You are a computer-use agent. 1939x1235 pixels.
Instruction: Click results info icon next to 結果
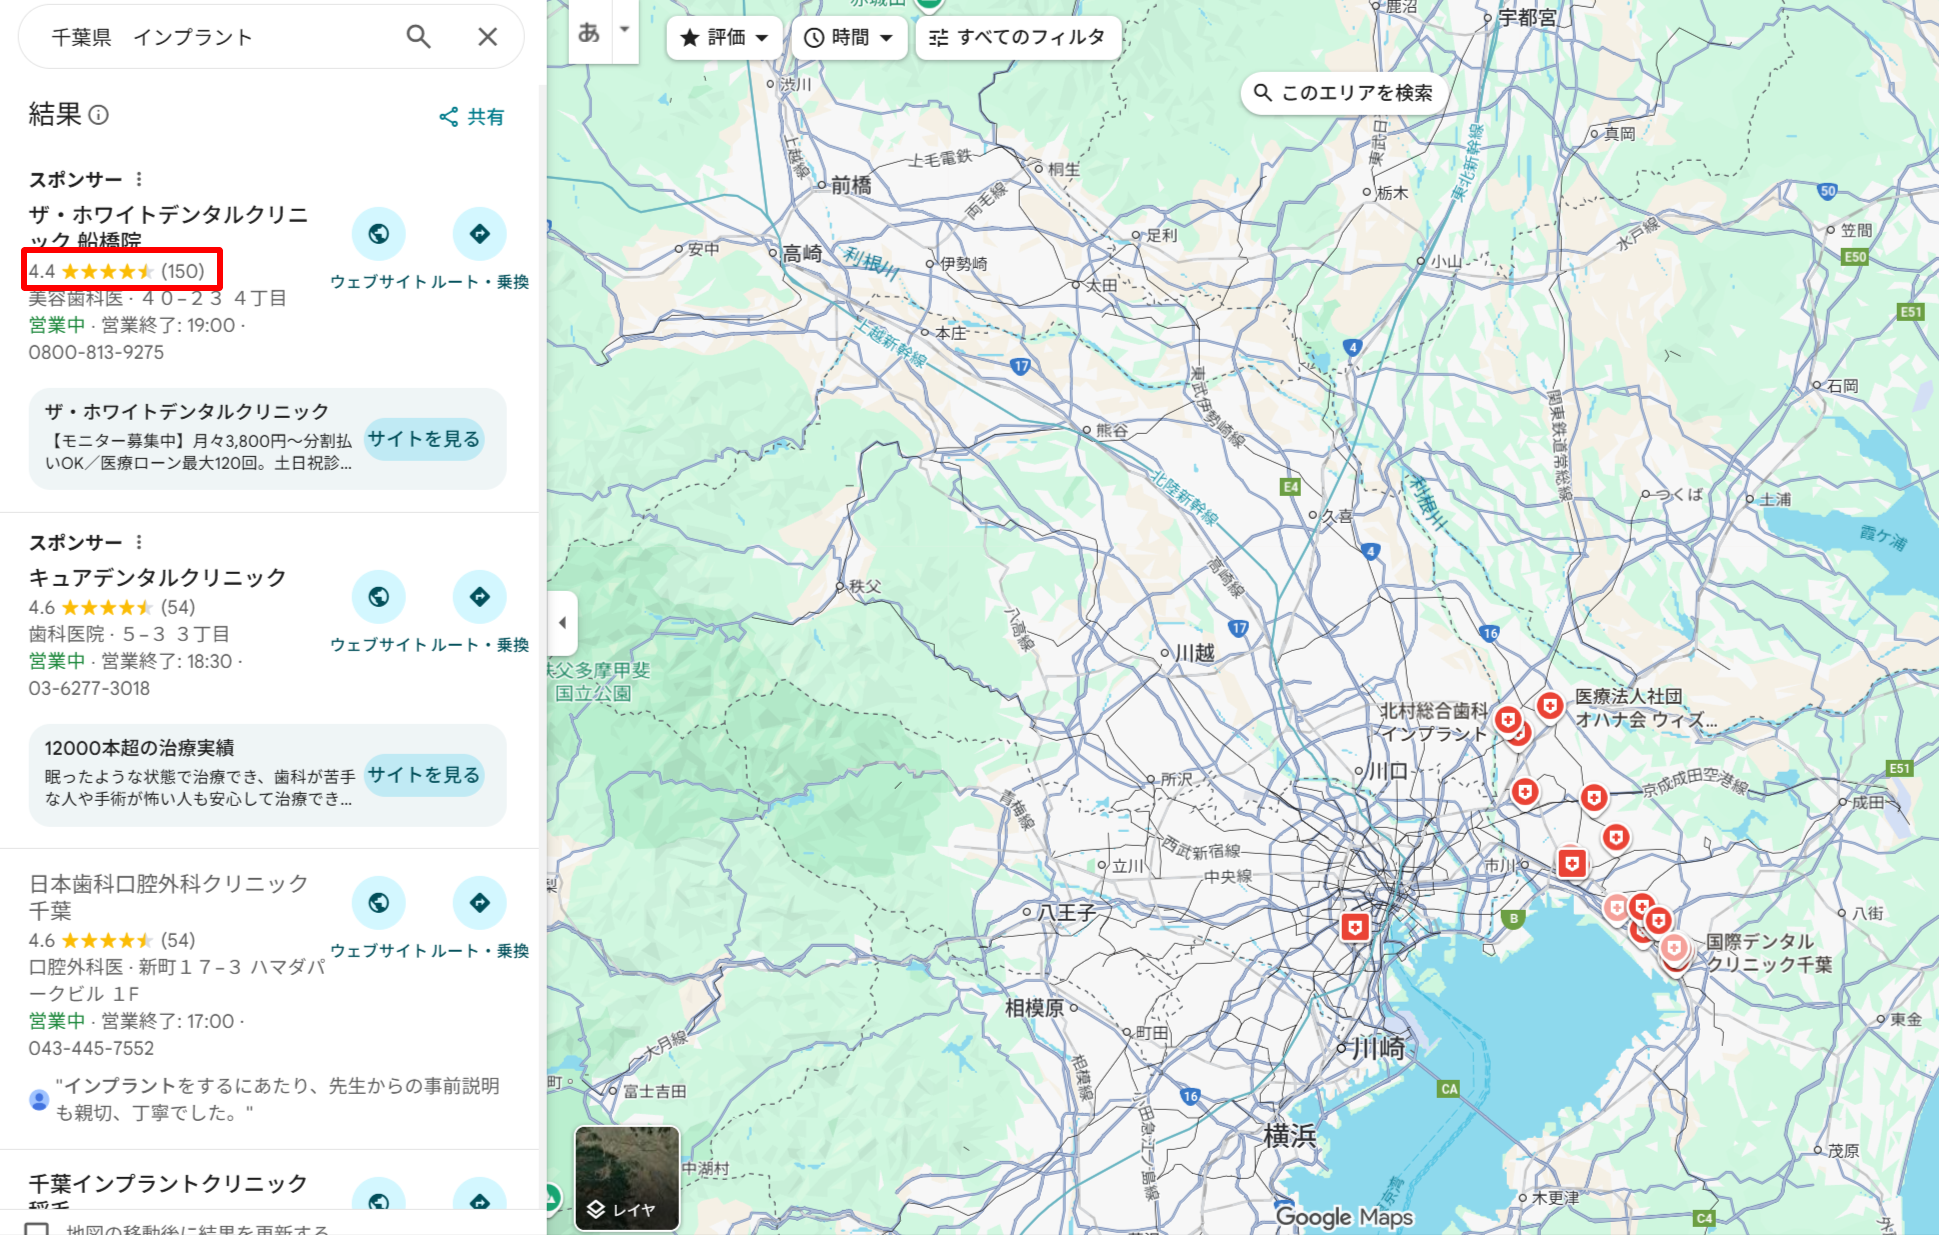(x=98, y=115)
